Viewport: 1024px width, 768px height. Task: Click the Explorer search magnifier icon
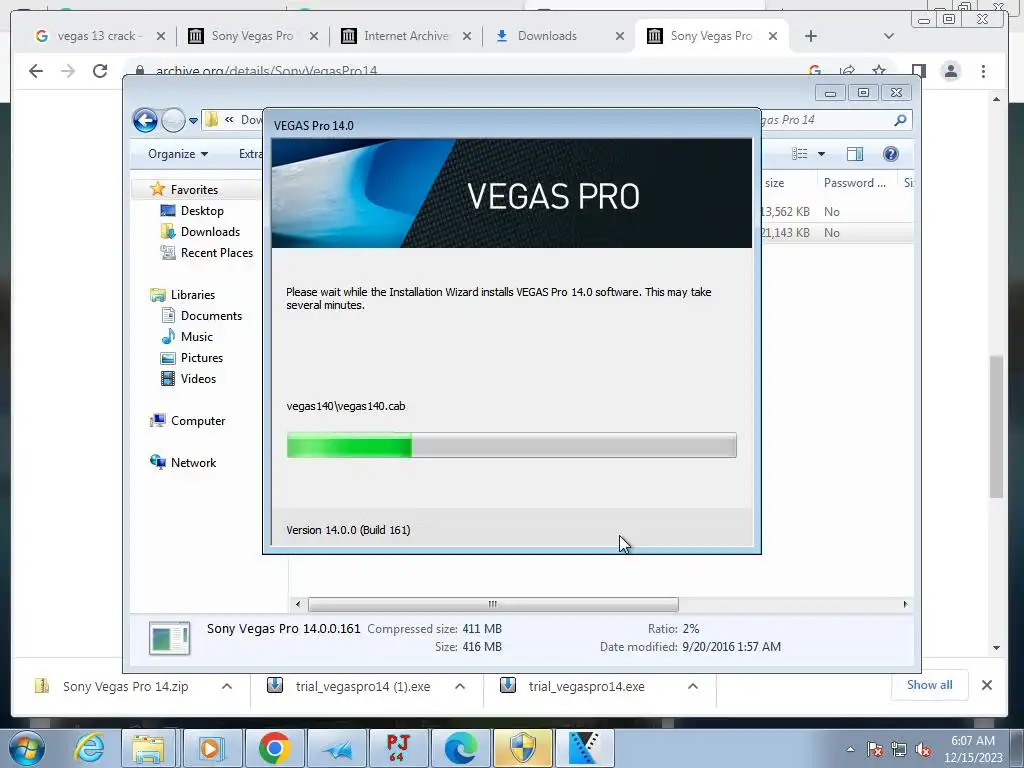(900, 120)
